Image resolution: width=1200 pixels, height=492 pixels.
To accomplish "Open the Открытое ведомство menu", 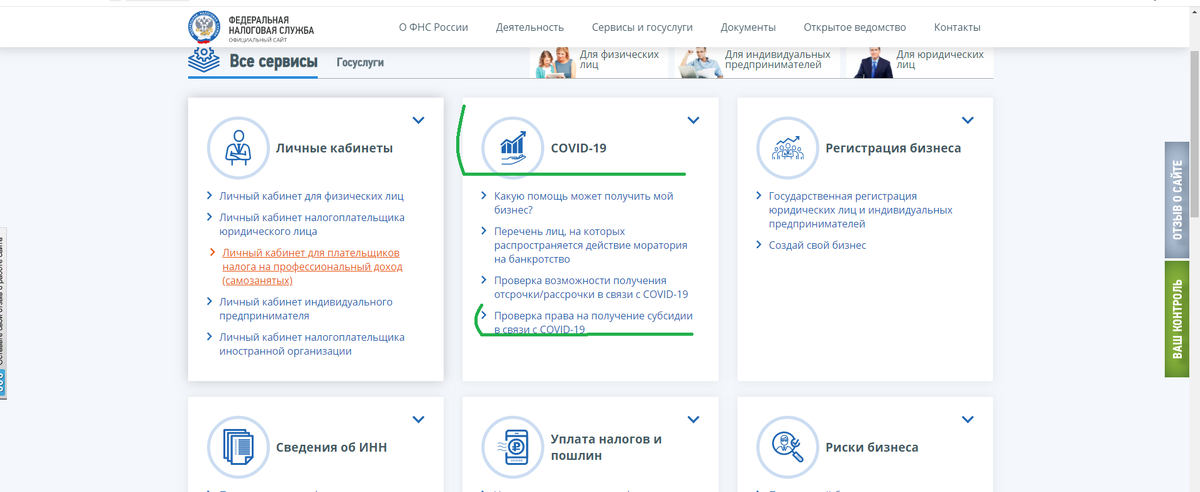I will pos(855,27).
